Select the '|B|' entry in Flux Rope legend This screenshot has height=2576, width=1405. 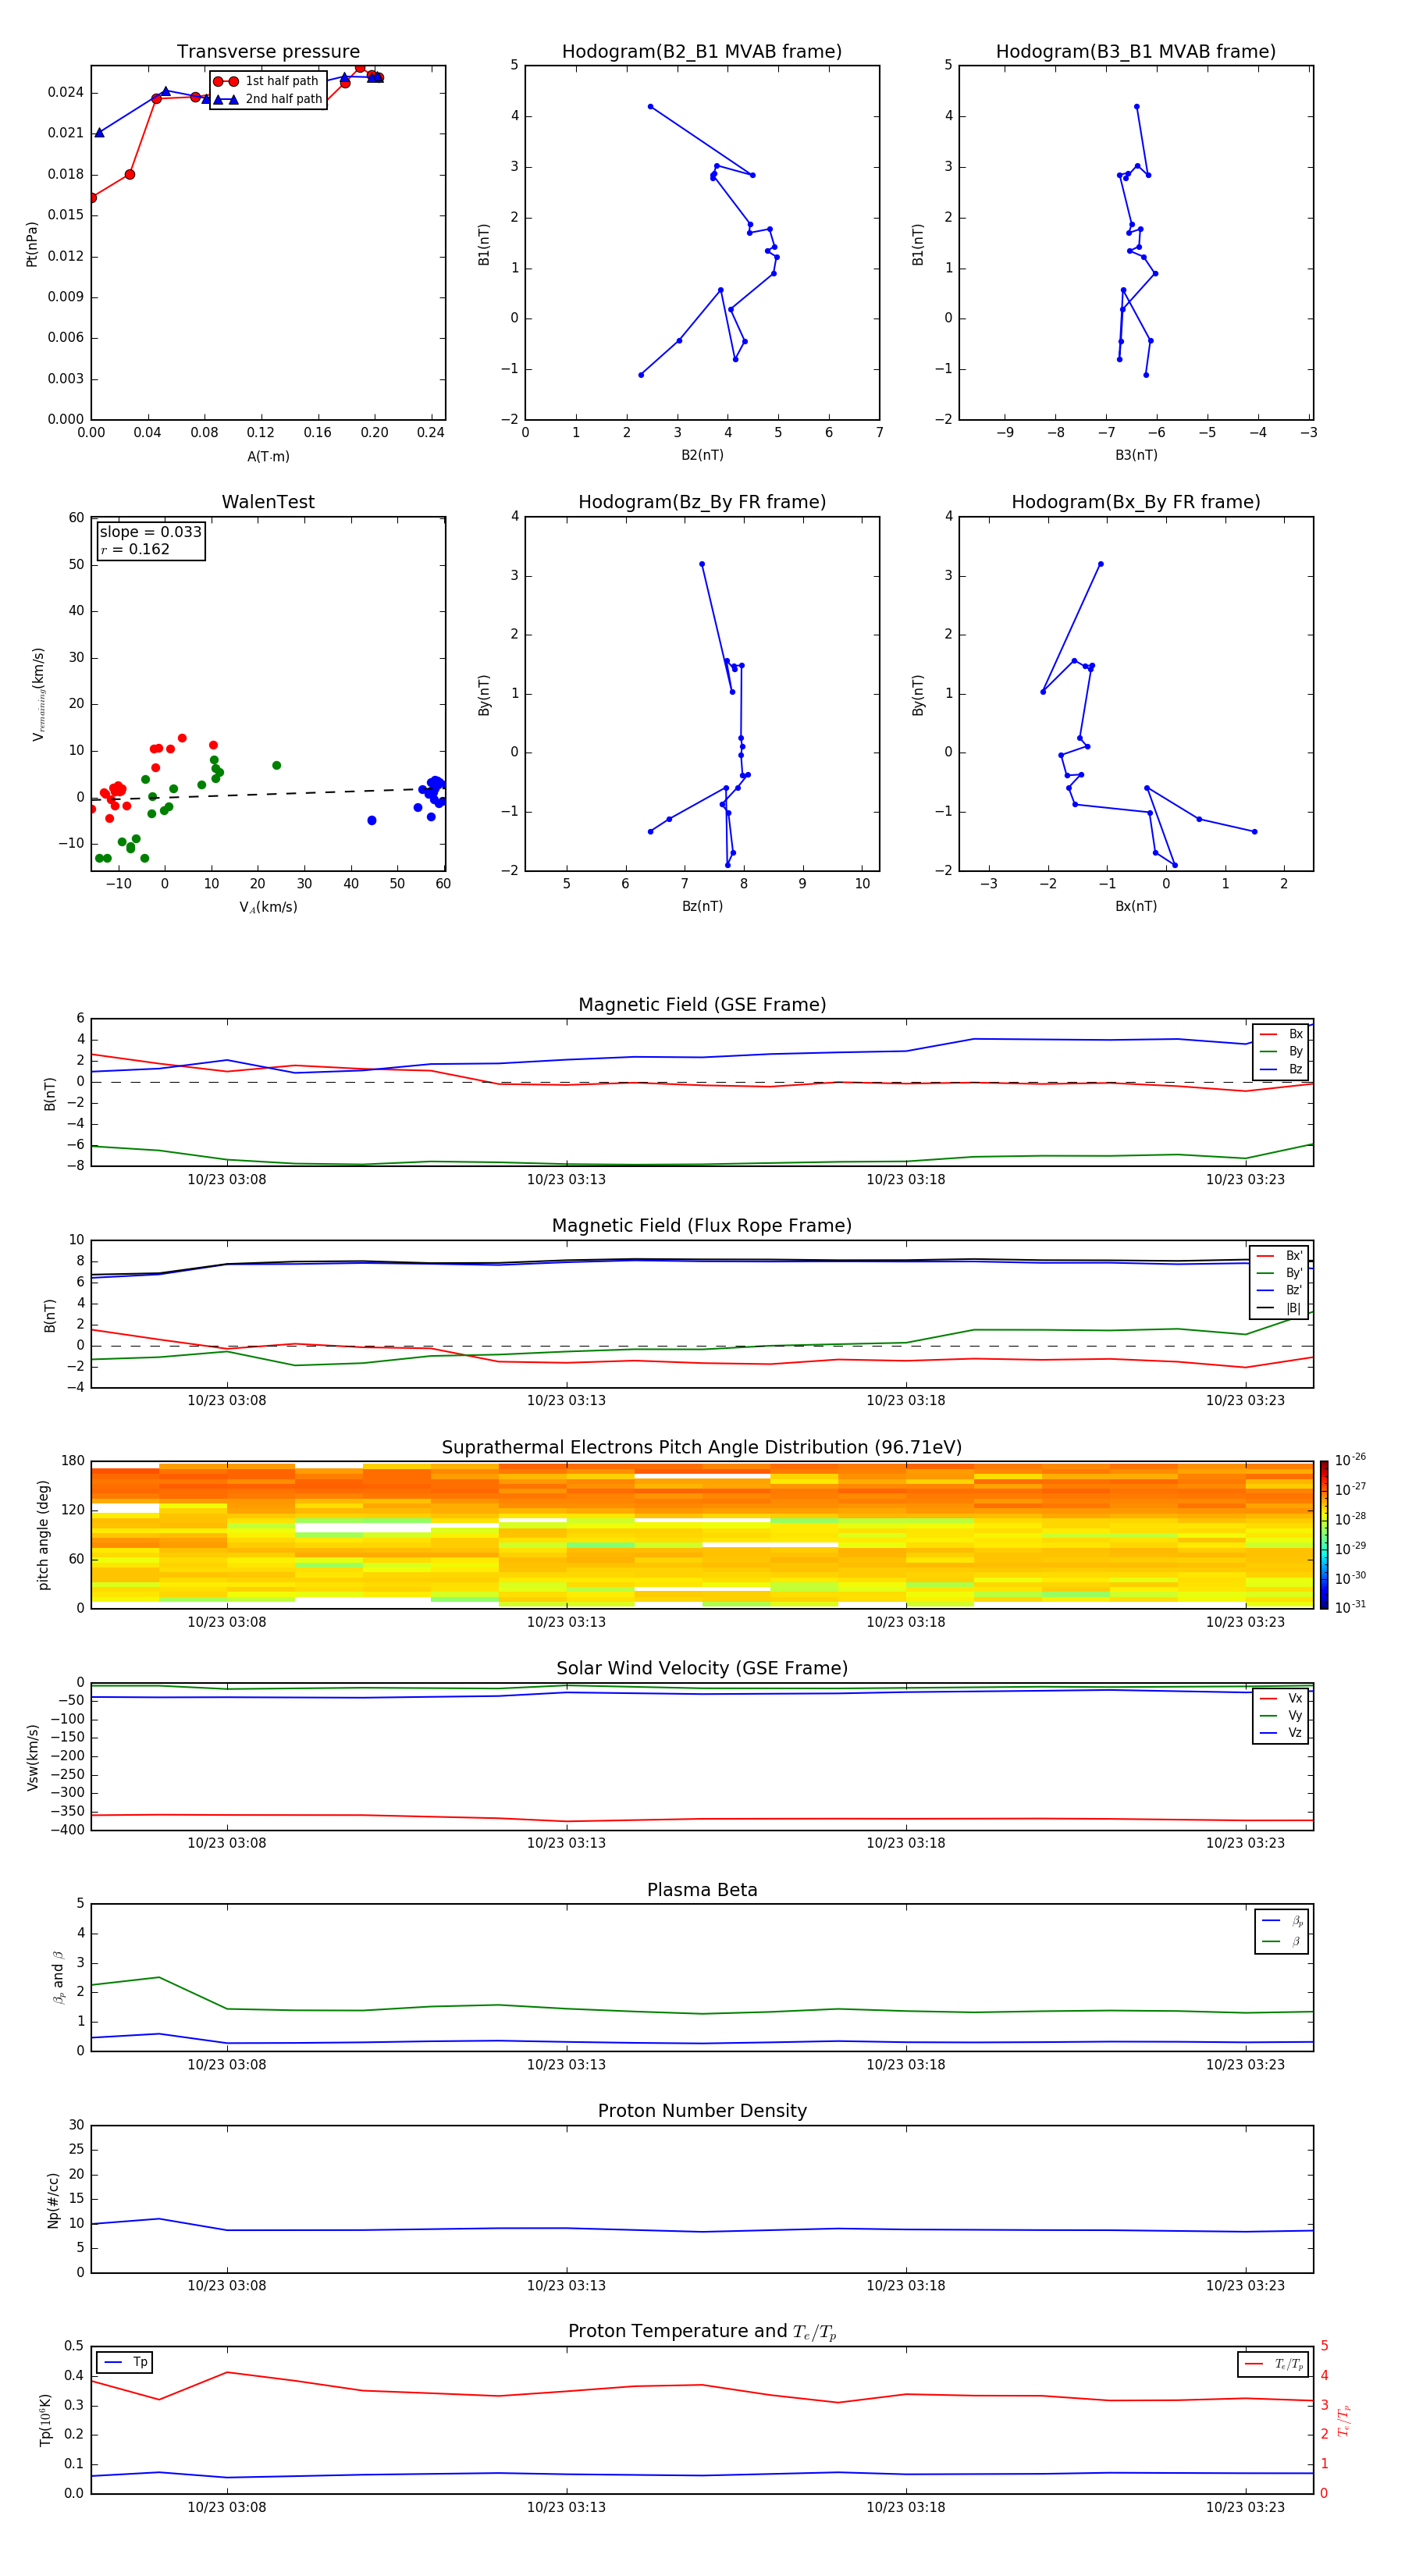[1280, 1309]
